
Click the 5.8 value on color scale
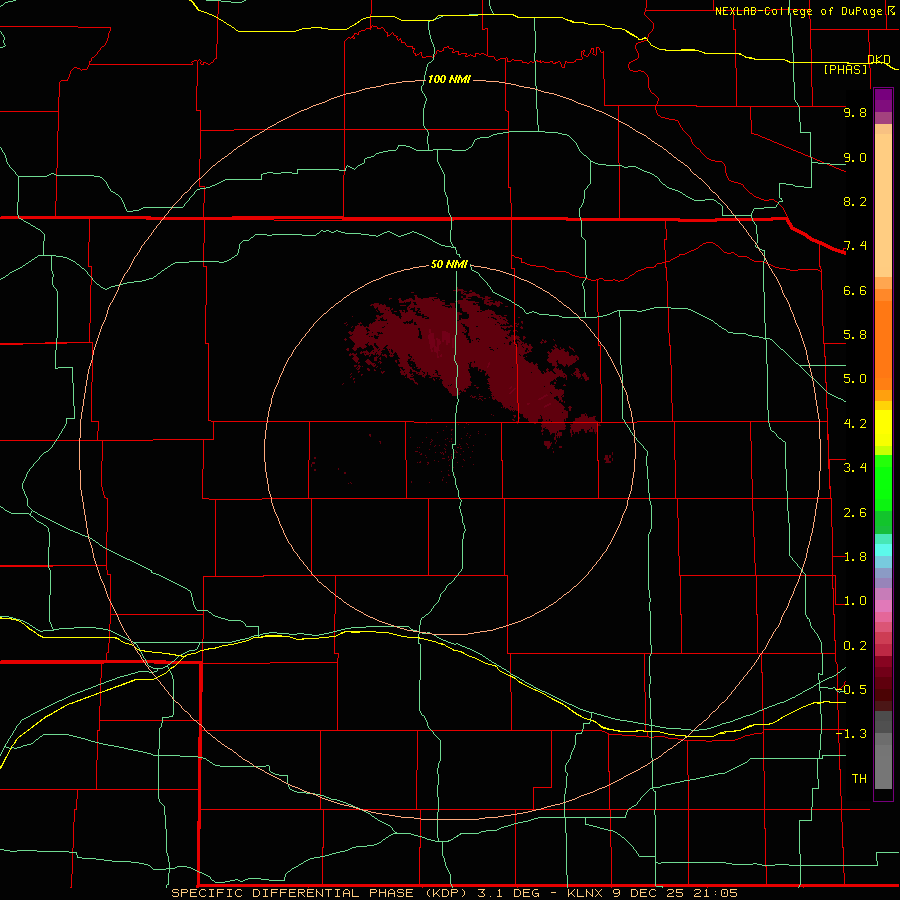(x=855, y=335)
